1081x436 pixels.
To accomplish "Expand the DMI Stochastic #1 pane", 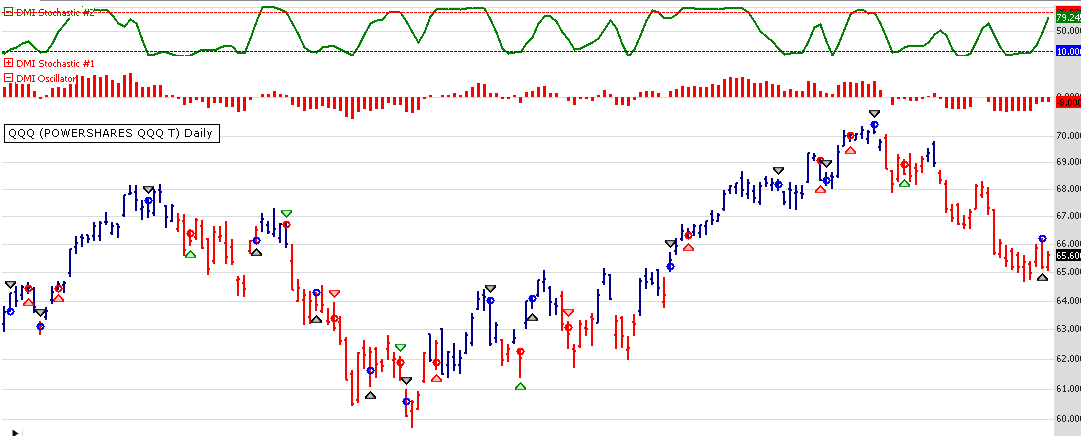I will [9, 64].
